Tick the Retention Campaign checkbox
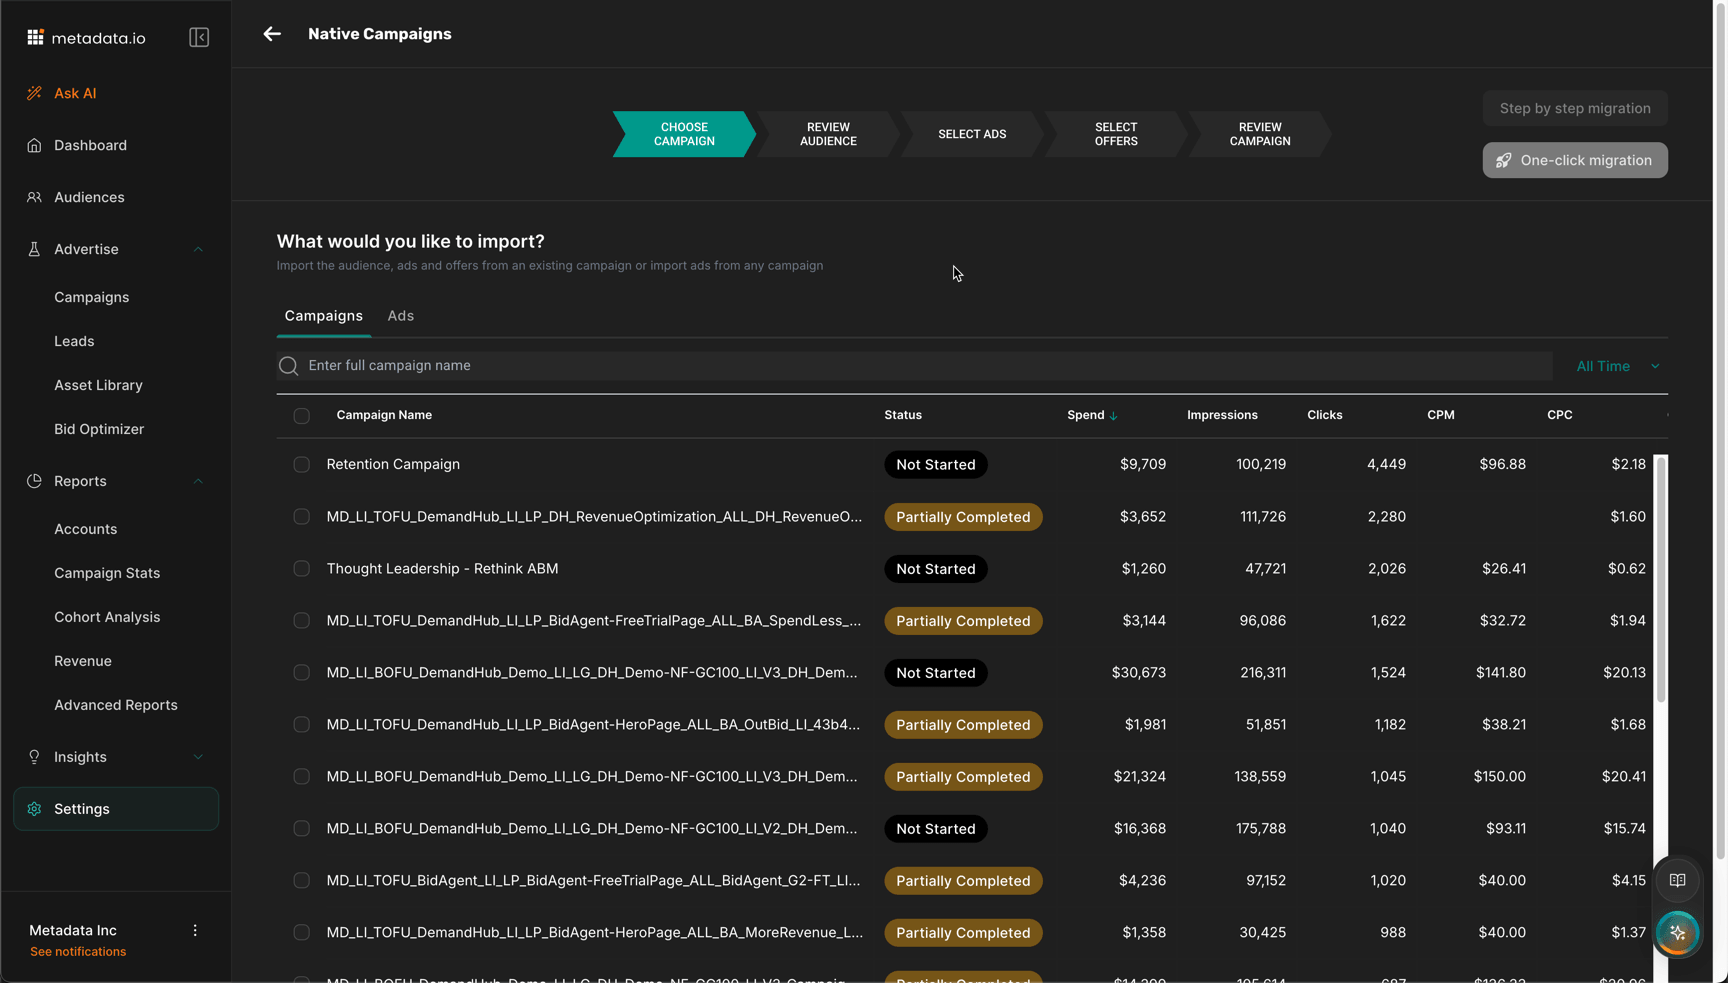The height and width of the screenshot is (983, 1728). coord(301,465)
